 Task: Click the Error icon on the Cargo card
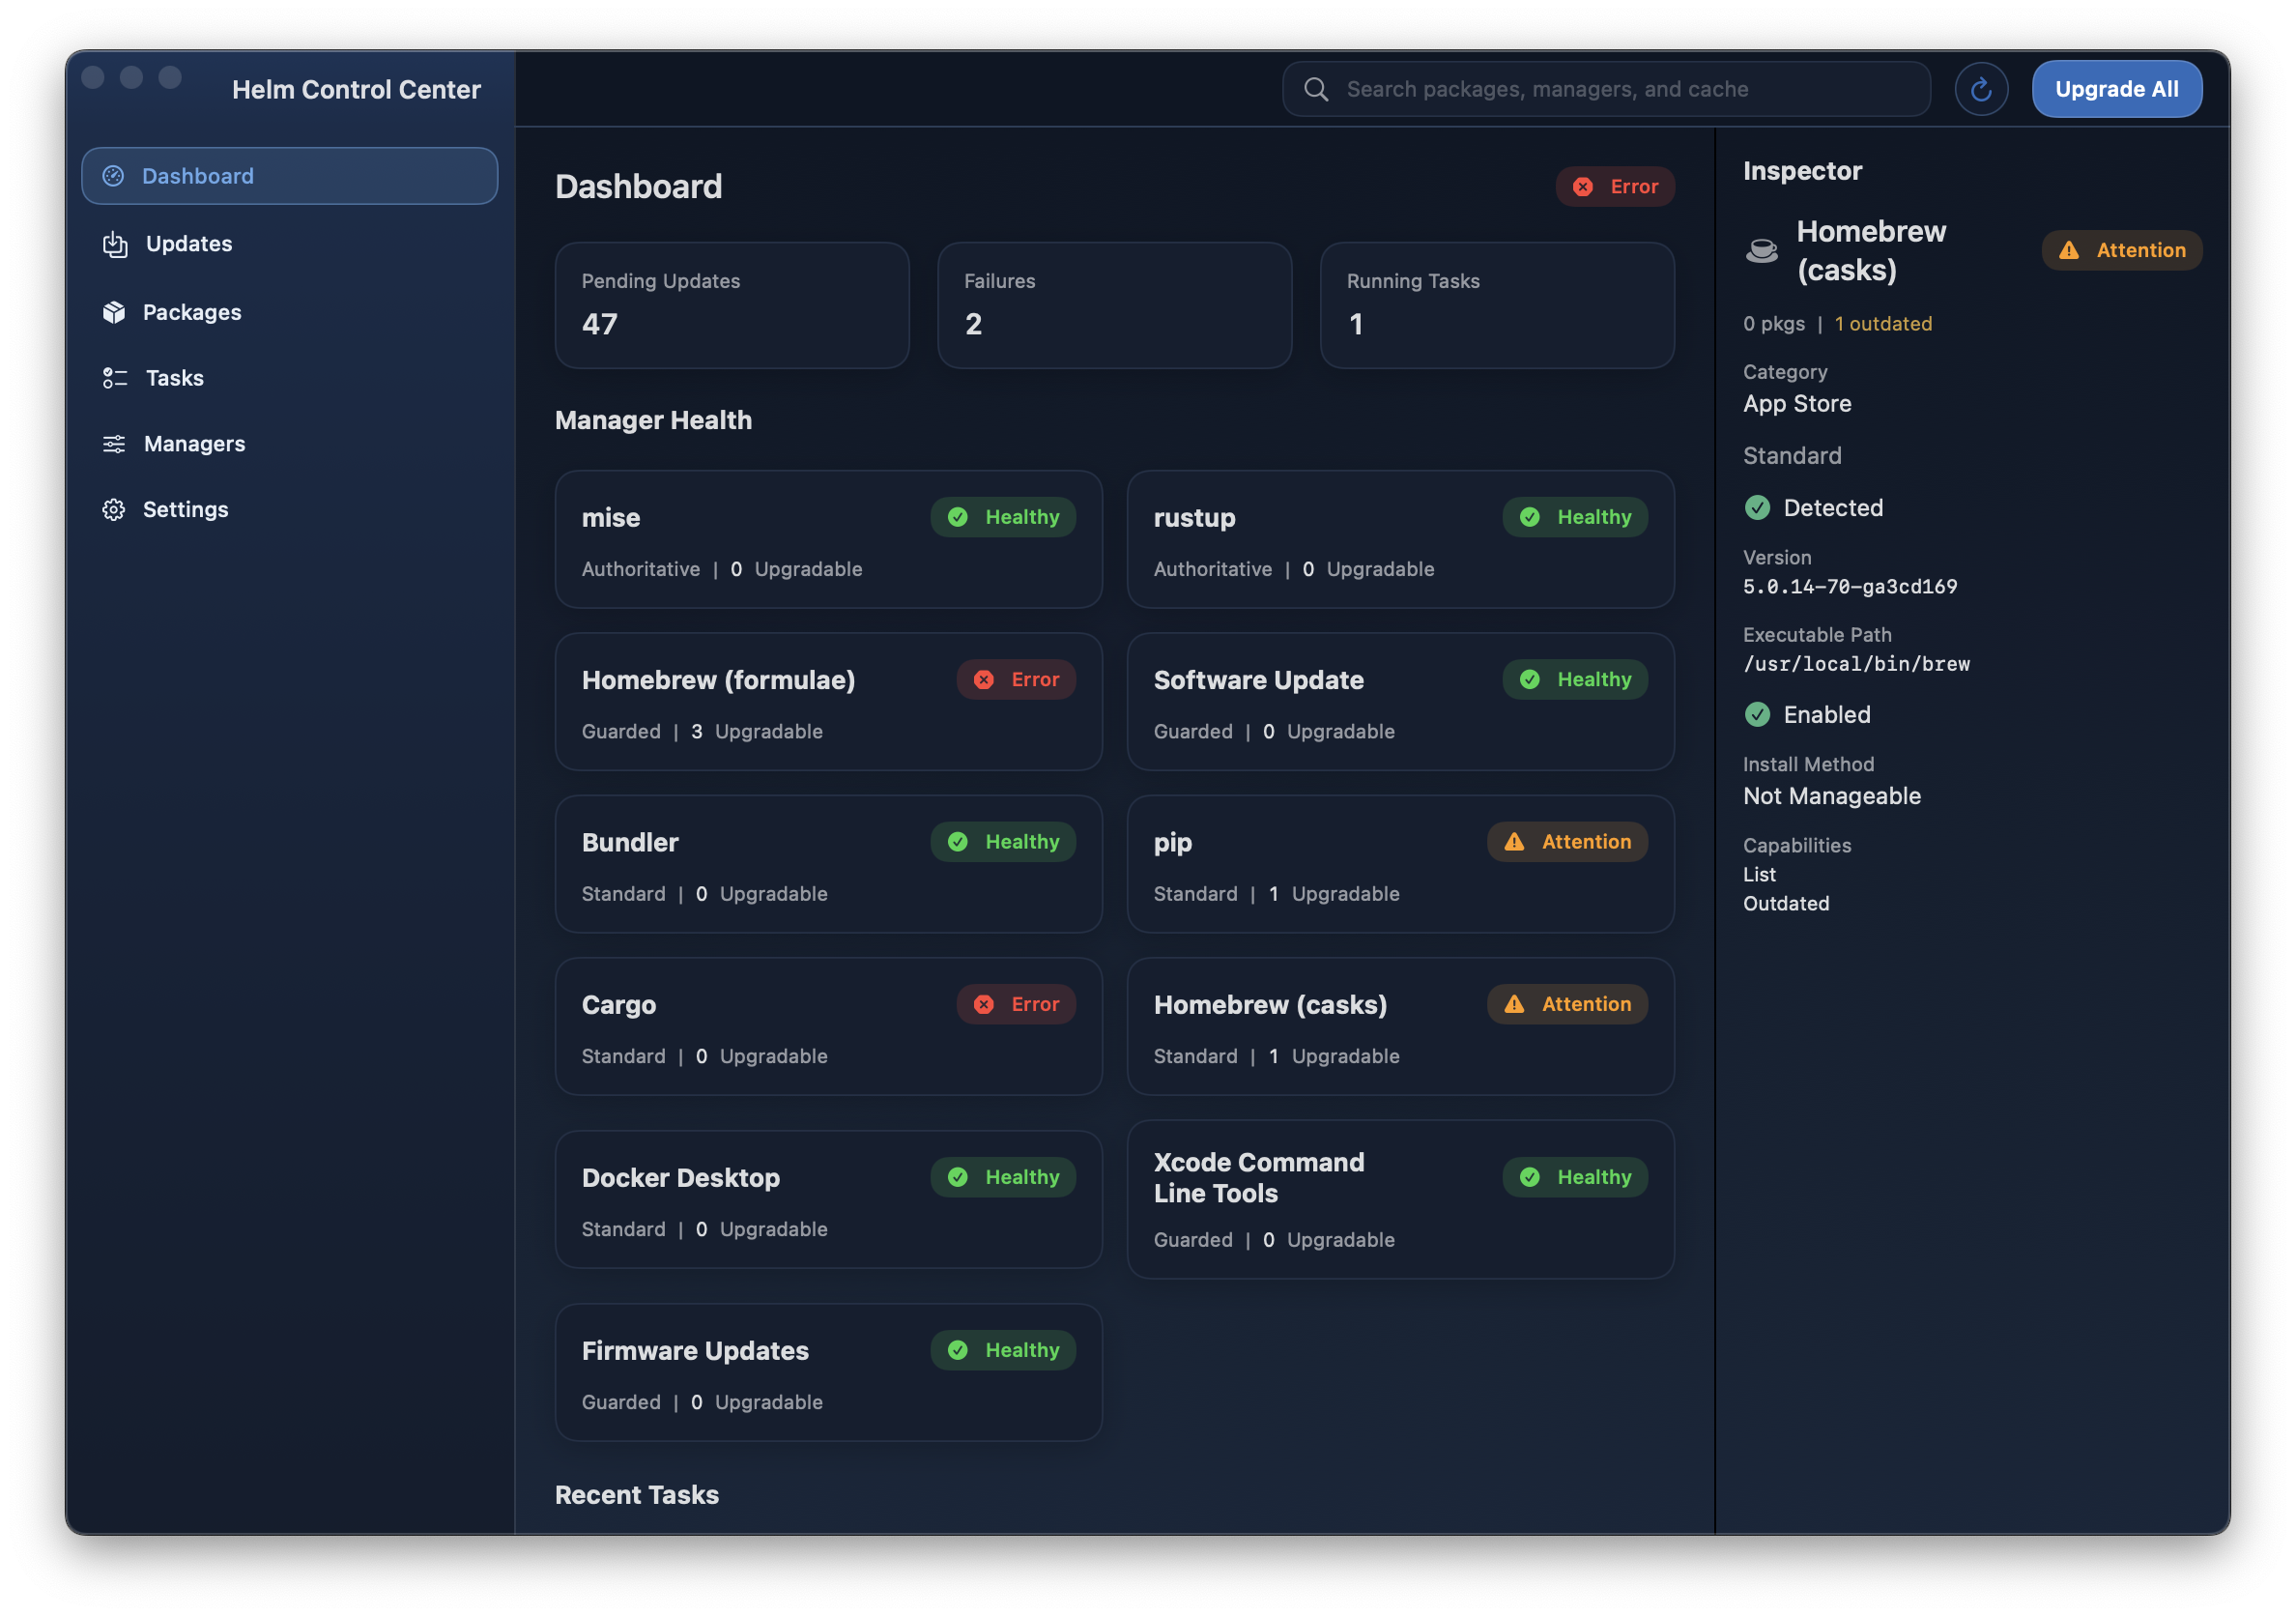986,1004
